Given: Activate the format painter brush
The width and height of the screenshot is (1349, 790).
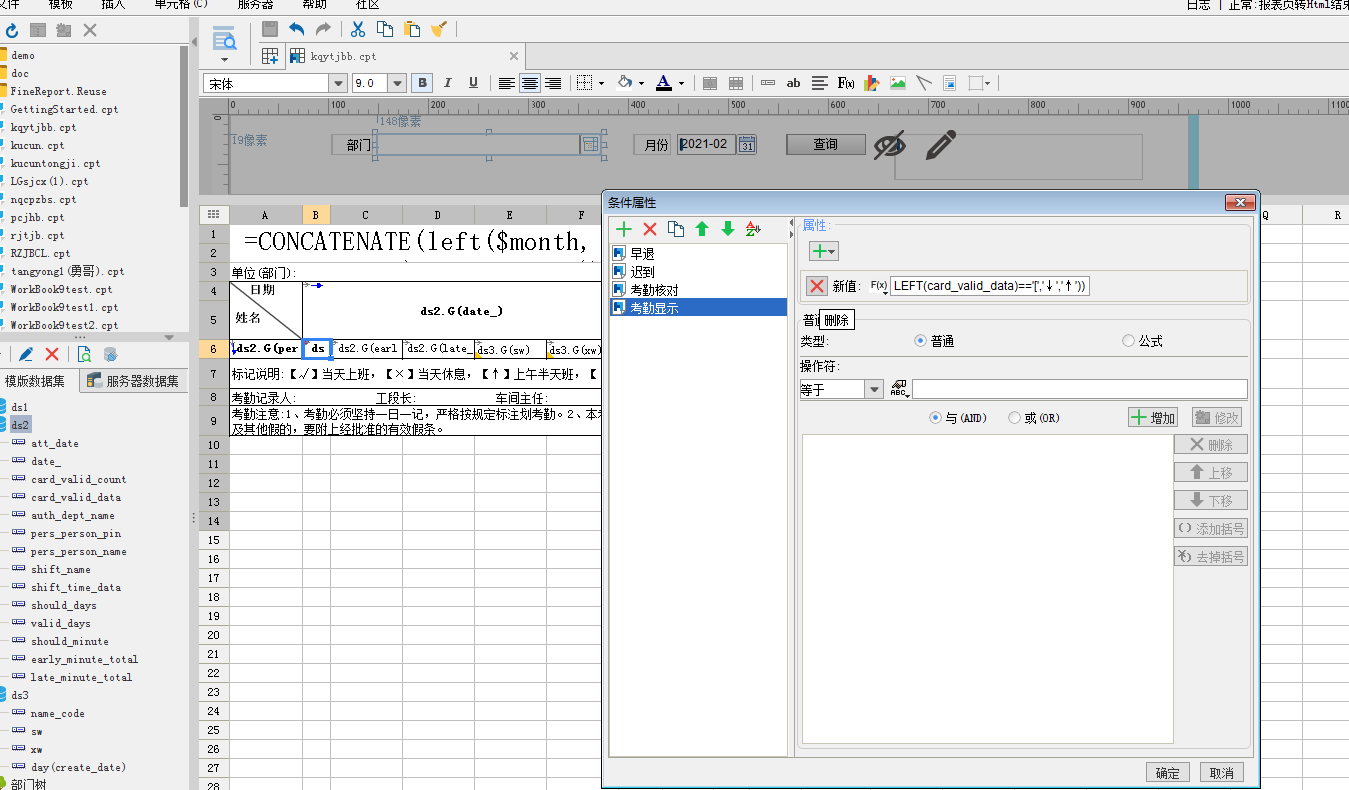Looking at the screenshot, I should pyautogui.click(x=438, y=30).
